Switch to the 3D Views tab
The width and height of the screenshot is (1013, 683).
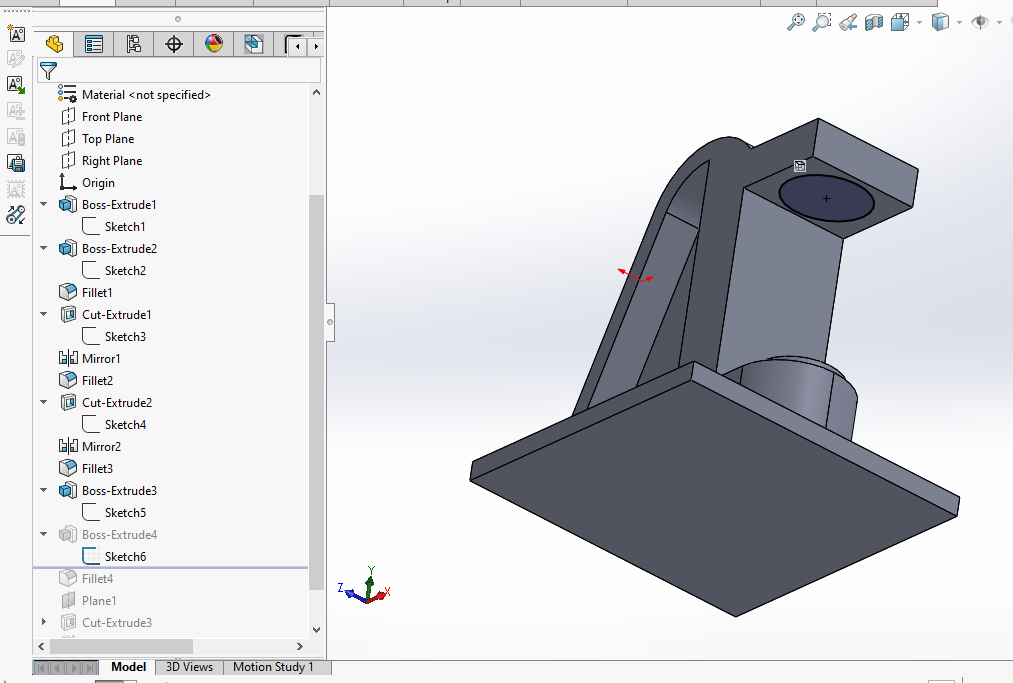point(189,667)
